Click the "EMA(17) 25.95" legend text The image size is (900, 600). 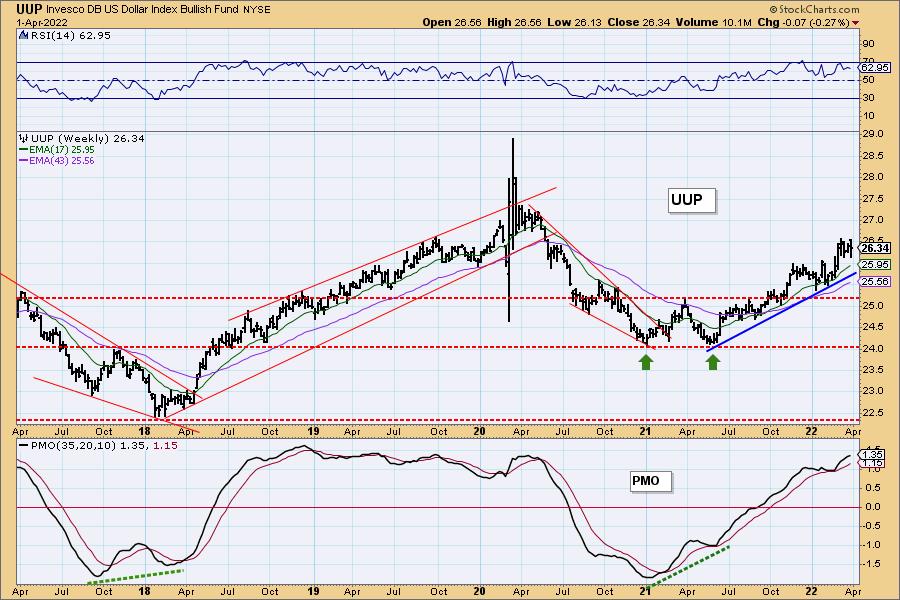coord(62,149)
